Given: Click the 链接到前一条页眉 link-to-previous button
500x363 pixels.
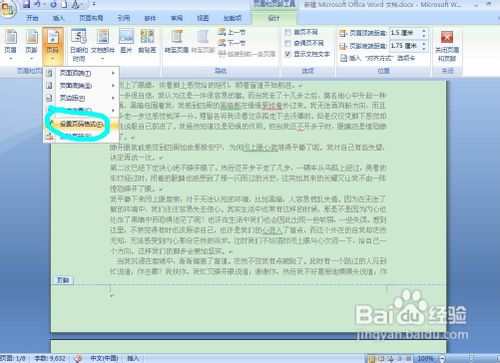Looking at the screenshot, I should point(247,54).
